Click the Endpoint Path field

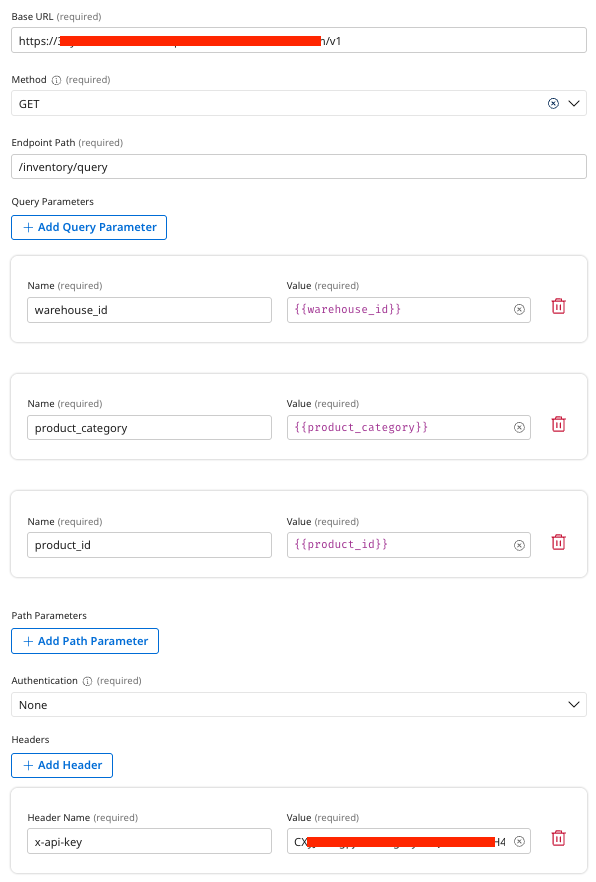pos(298,166)
